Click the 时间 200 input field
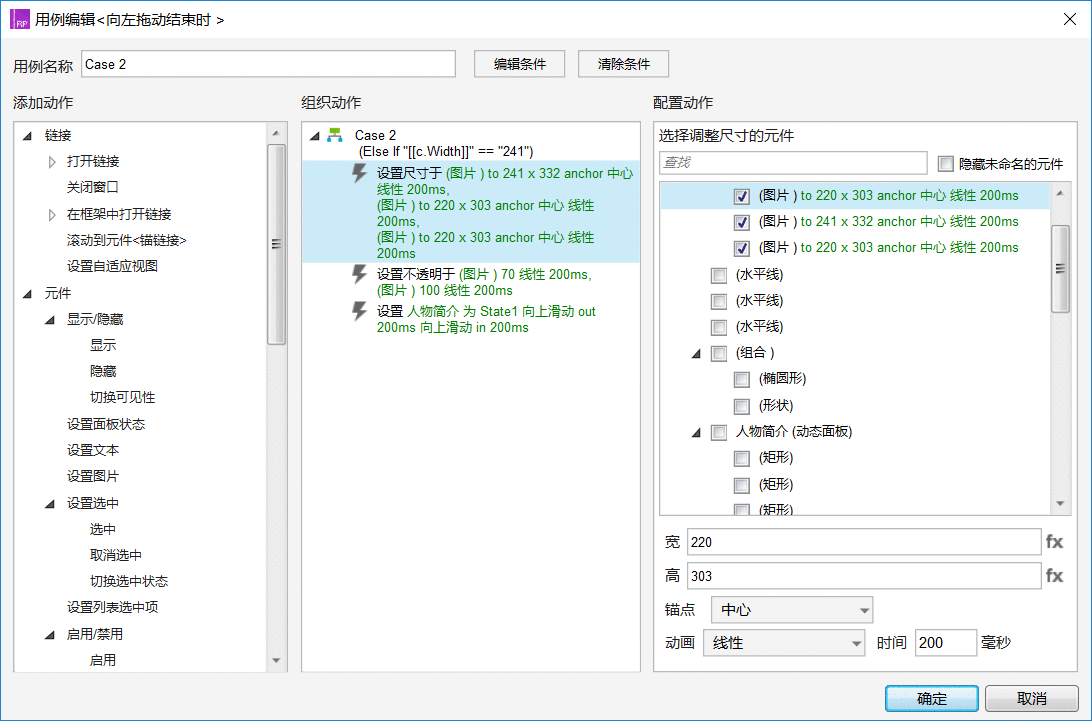The image size is (1092, 721). [x=945, y=643]
